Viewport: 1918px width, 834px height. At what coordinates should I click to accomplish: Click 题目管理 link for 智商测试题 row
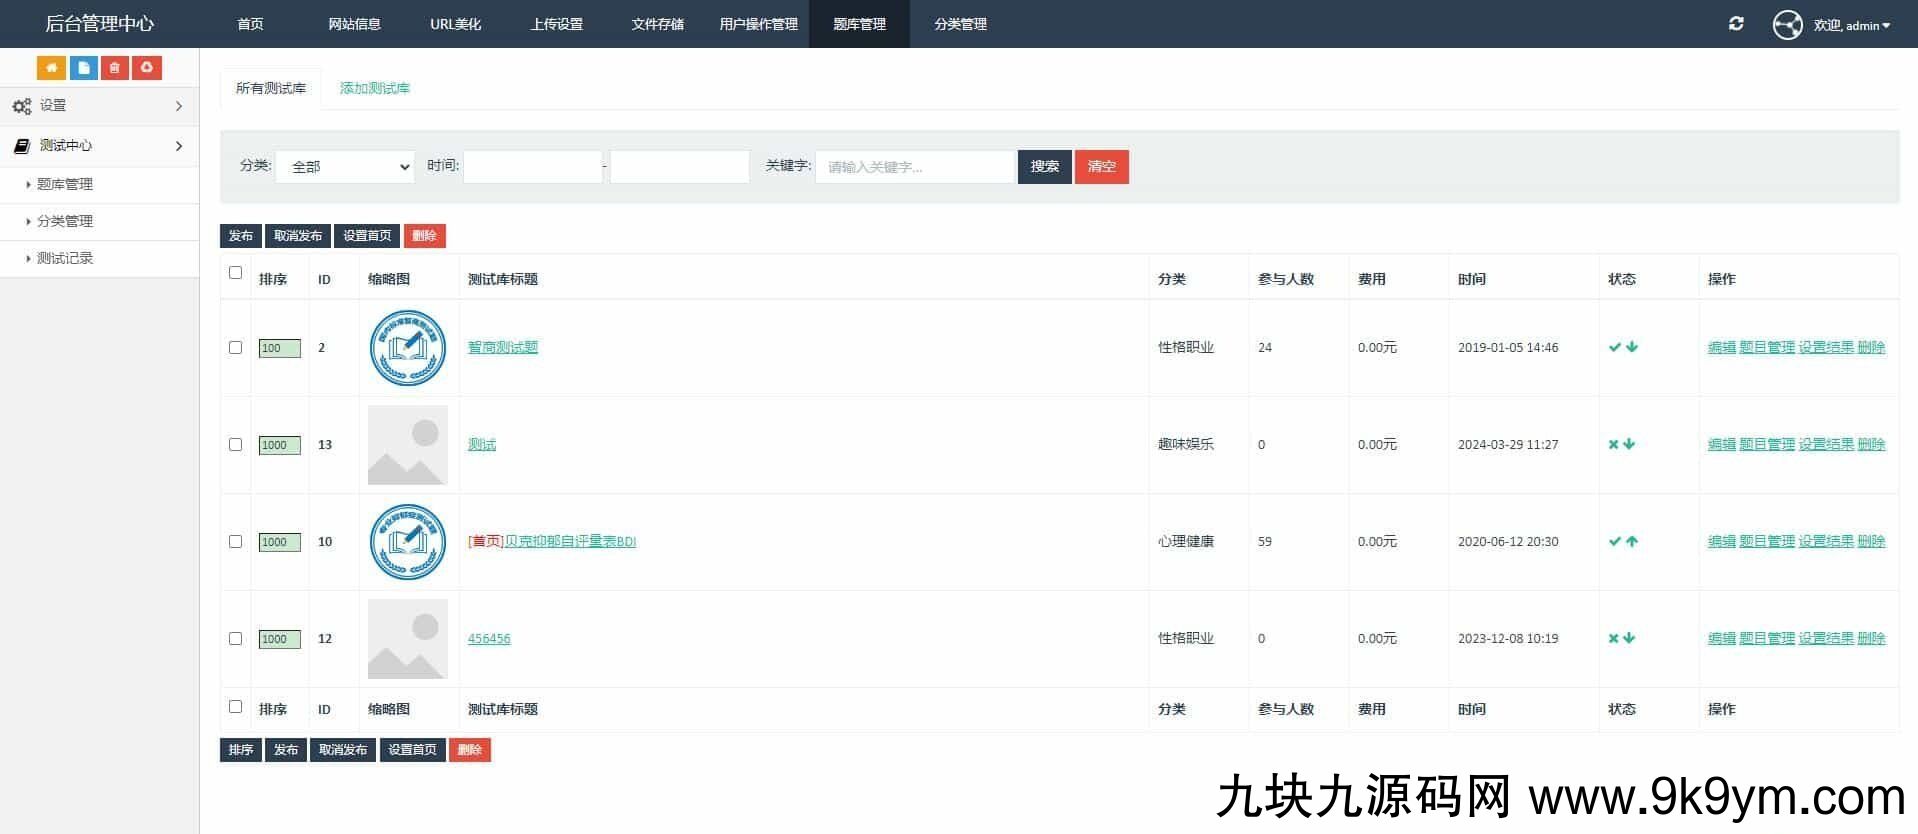click(1766, 348)
